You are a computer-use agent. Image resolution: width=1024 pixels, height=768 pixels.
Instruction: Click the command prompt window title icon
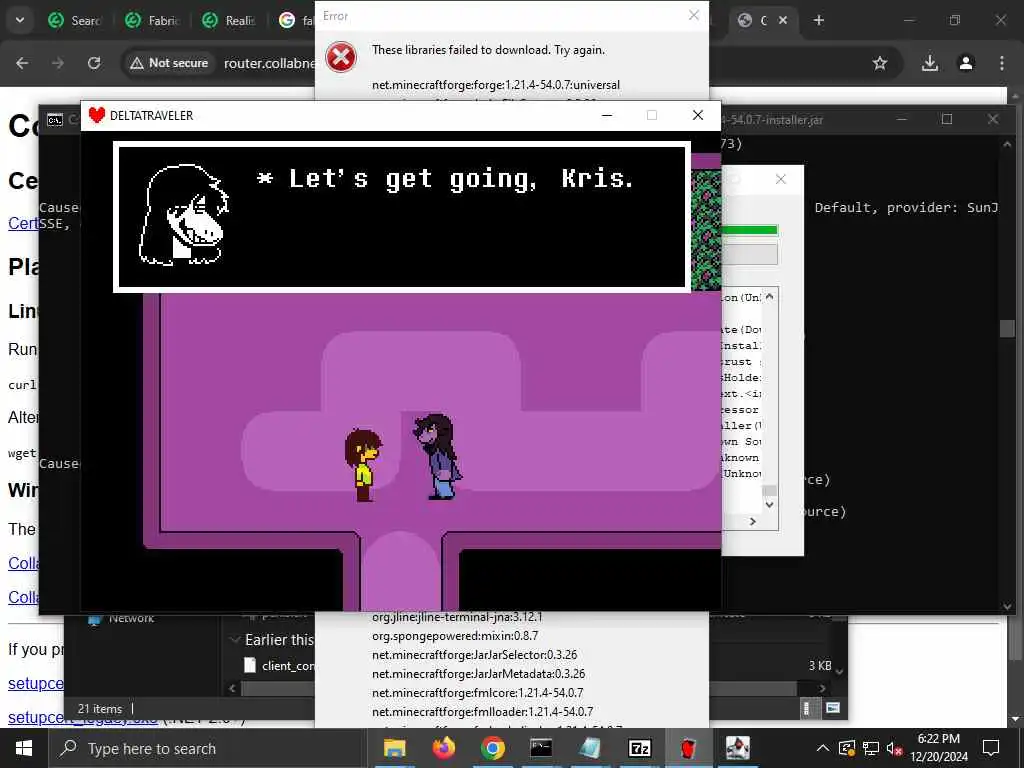point(55,120)
